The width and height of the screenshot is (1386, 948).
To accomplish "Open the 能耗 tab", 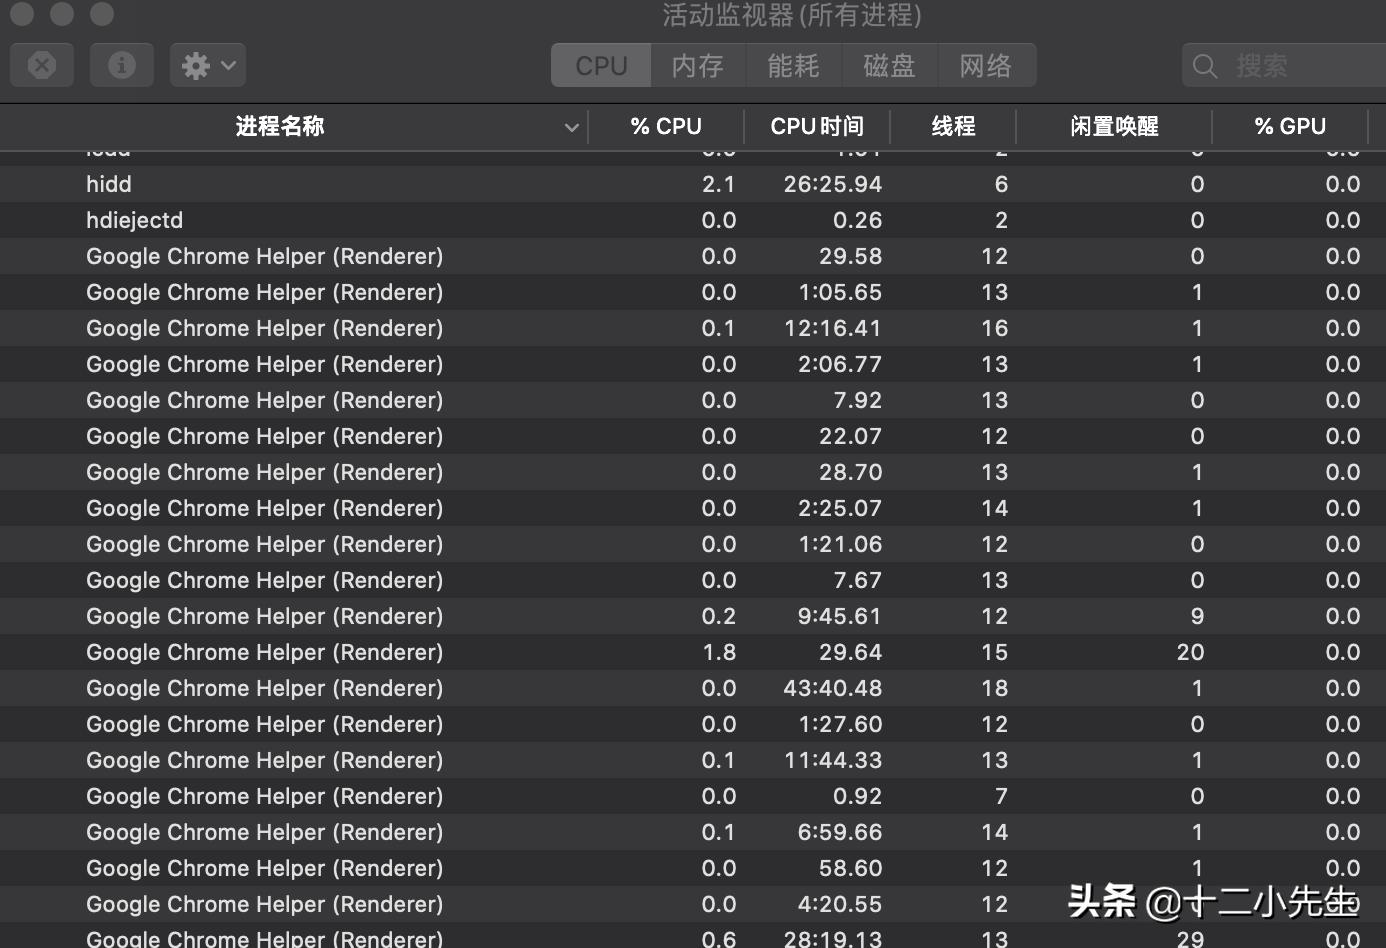I will pyautogui.click(x=793, y=66).
